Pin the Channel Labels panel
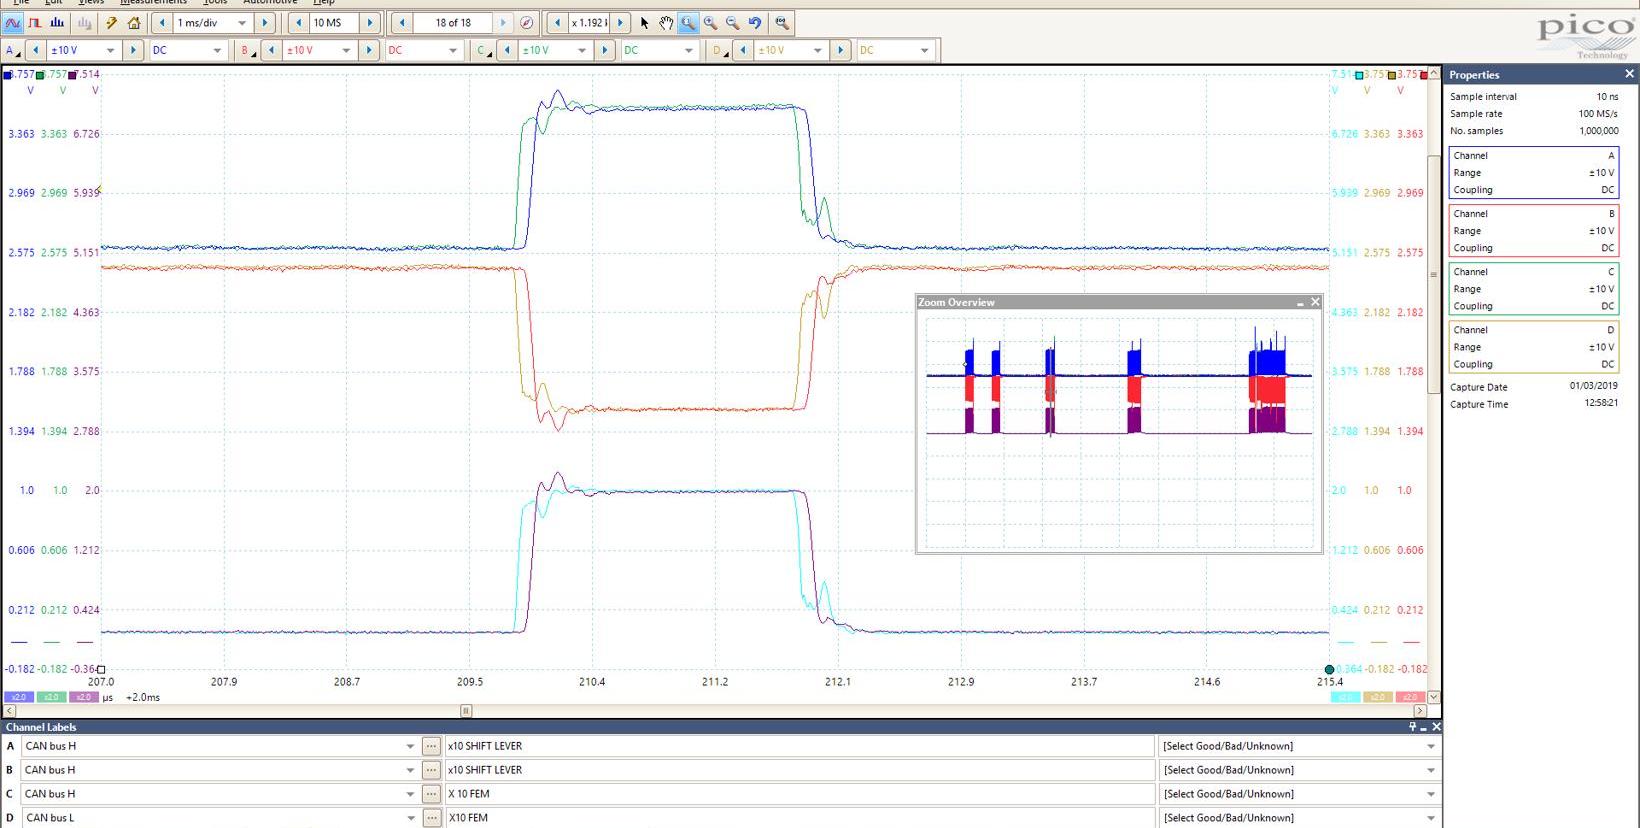 point(1413,727)
